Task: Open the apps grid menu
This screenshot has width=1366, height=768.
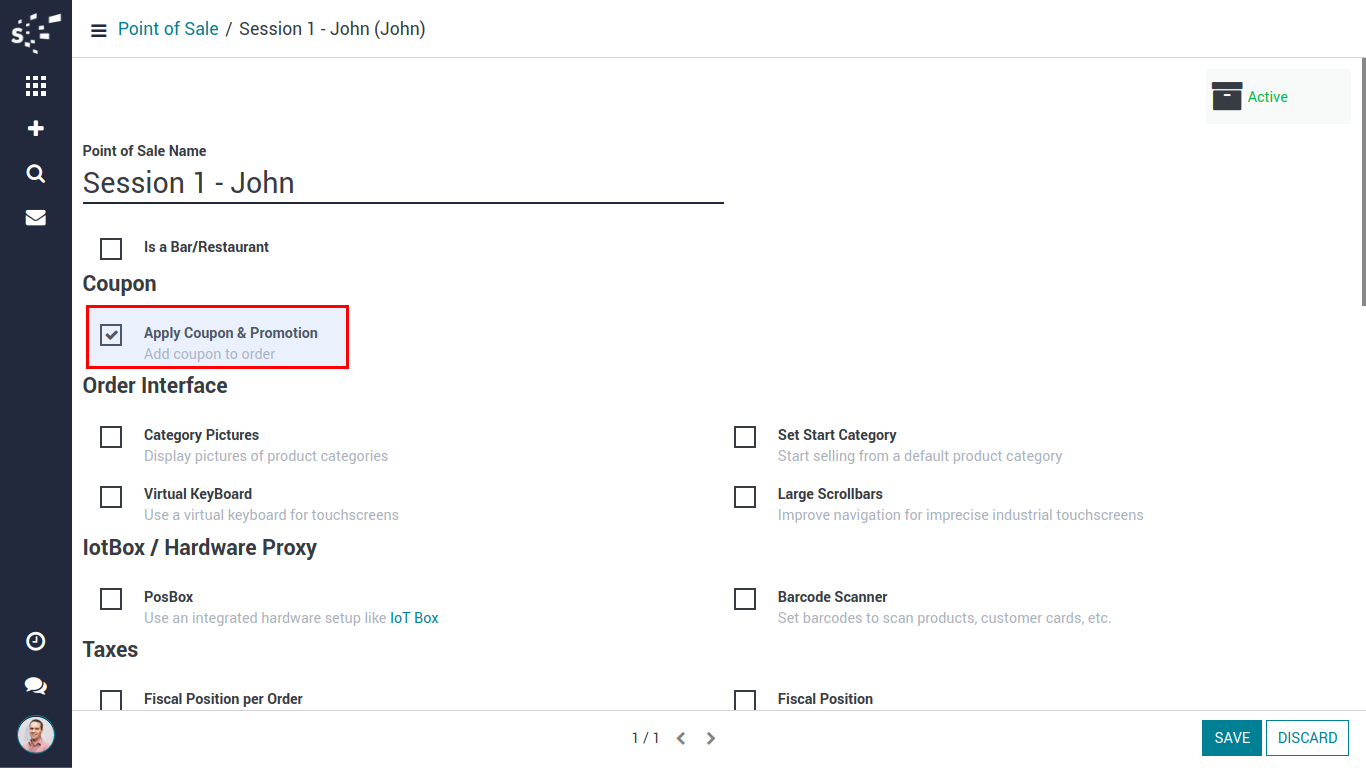Action: [36, 86]
